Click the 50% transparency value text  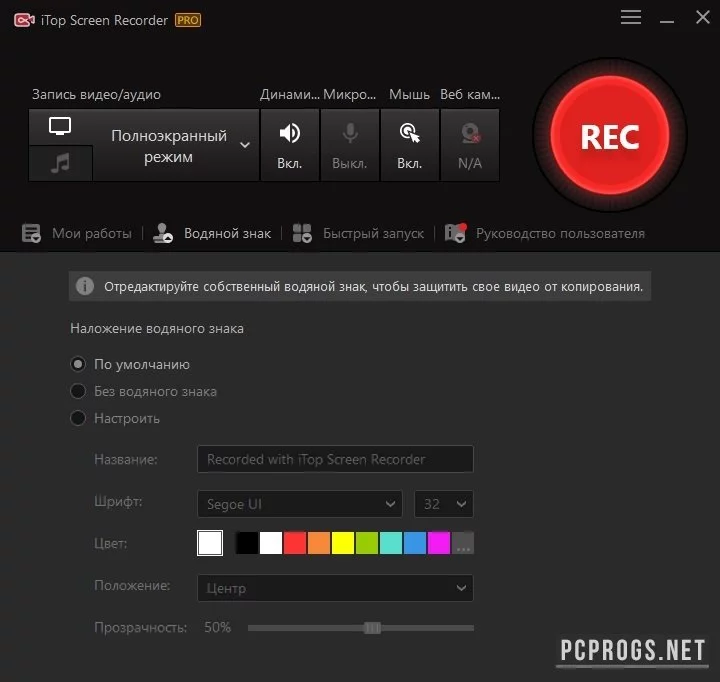[x=218, y=627]
